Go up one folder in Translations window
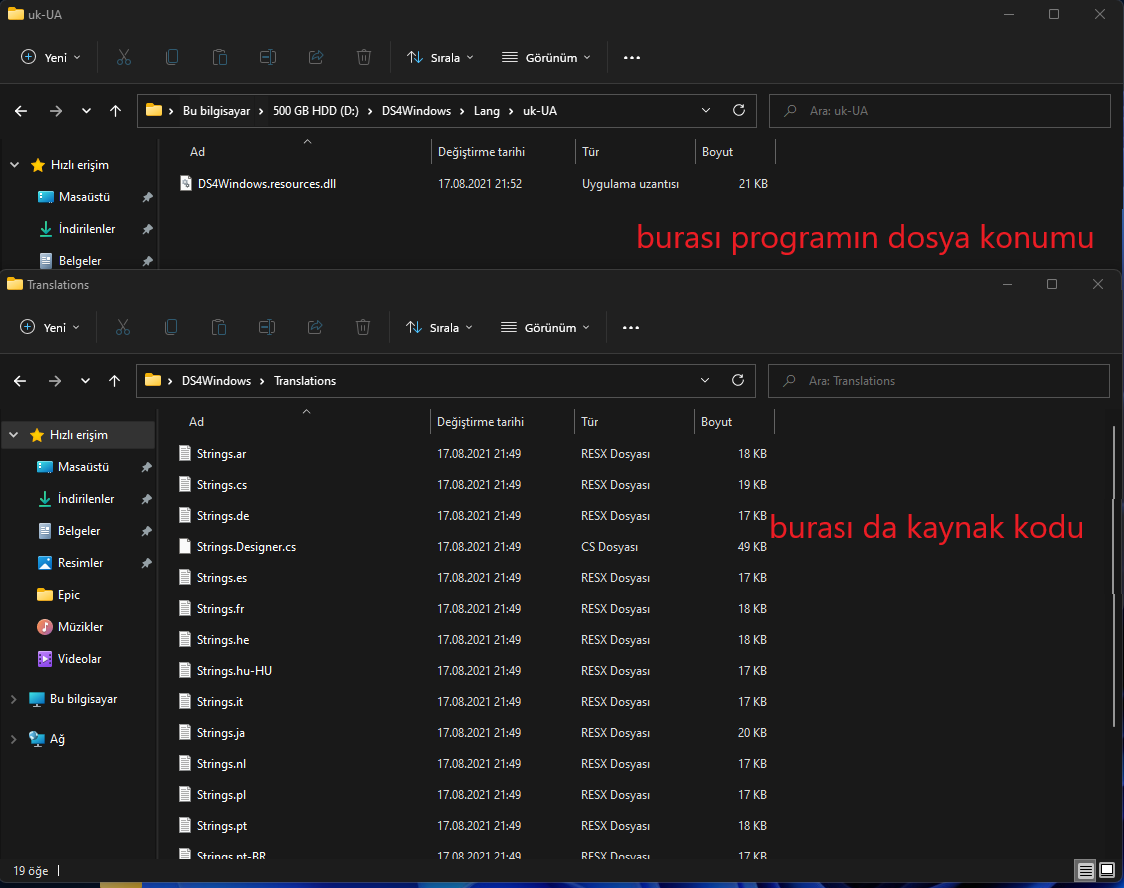1124x888 pixels. click(x=115, y=381)
